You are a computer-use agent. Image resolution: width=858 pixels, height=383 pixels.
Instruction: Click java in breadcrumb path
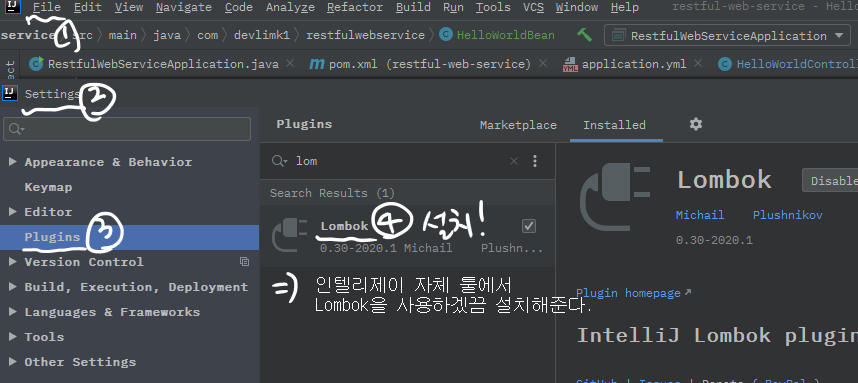click(x=167, y=36)
